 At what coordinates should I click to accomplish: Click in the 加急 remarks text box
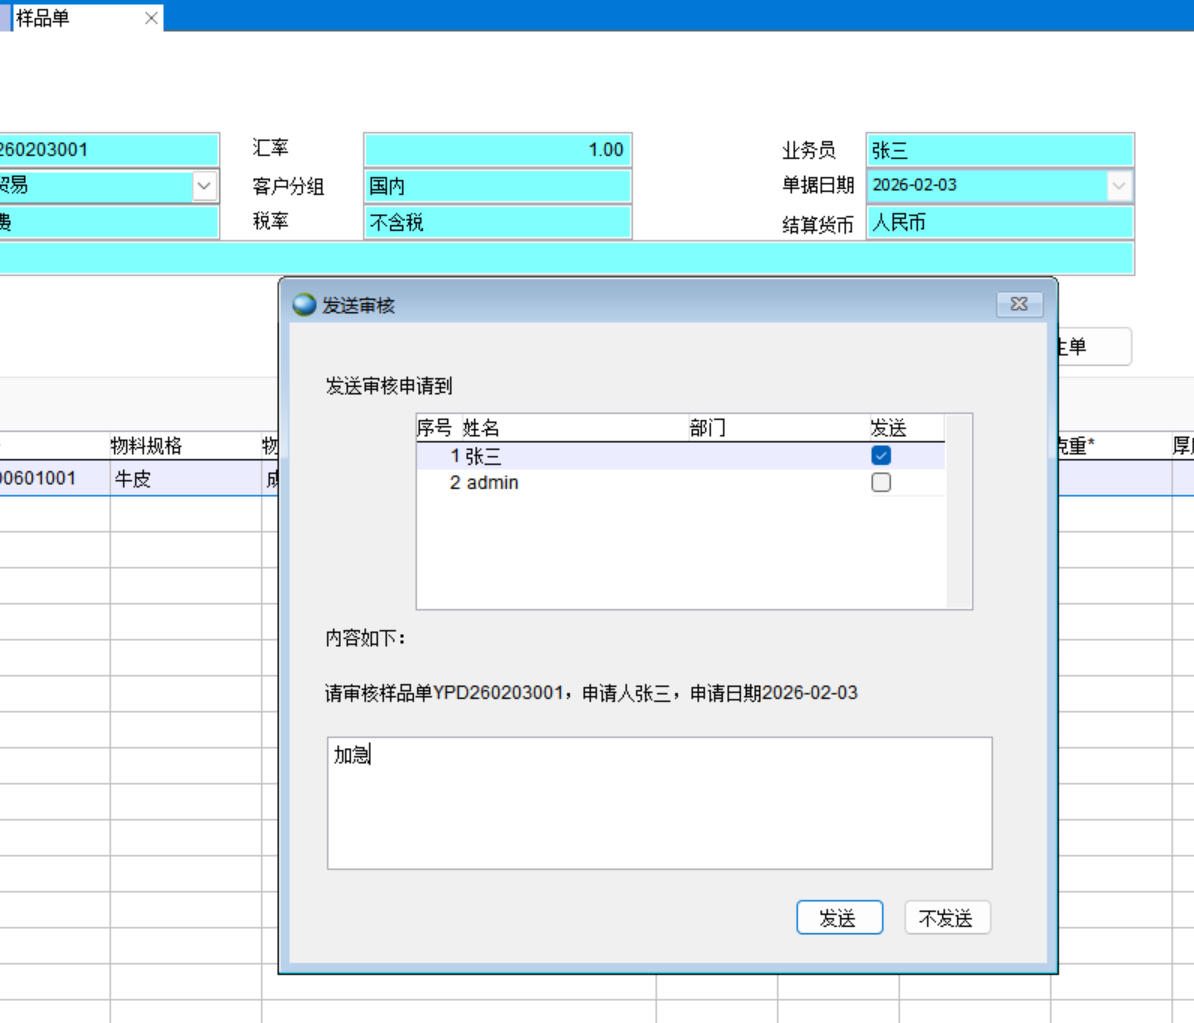659,803
